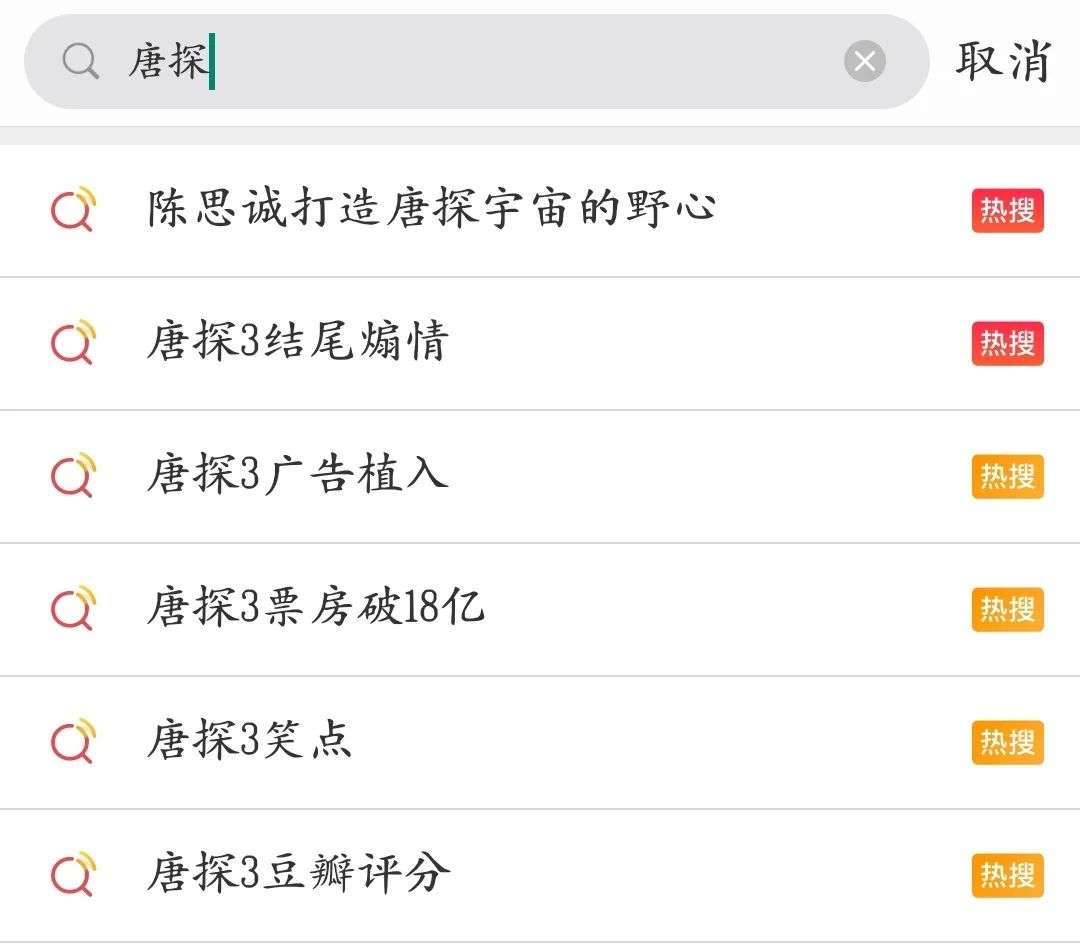This screenshot has width=1080, height=944.
Task: Click search icon beside 陈思诚打造唐探宇宙的野心
Action: point(73,209)
